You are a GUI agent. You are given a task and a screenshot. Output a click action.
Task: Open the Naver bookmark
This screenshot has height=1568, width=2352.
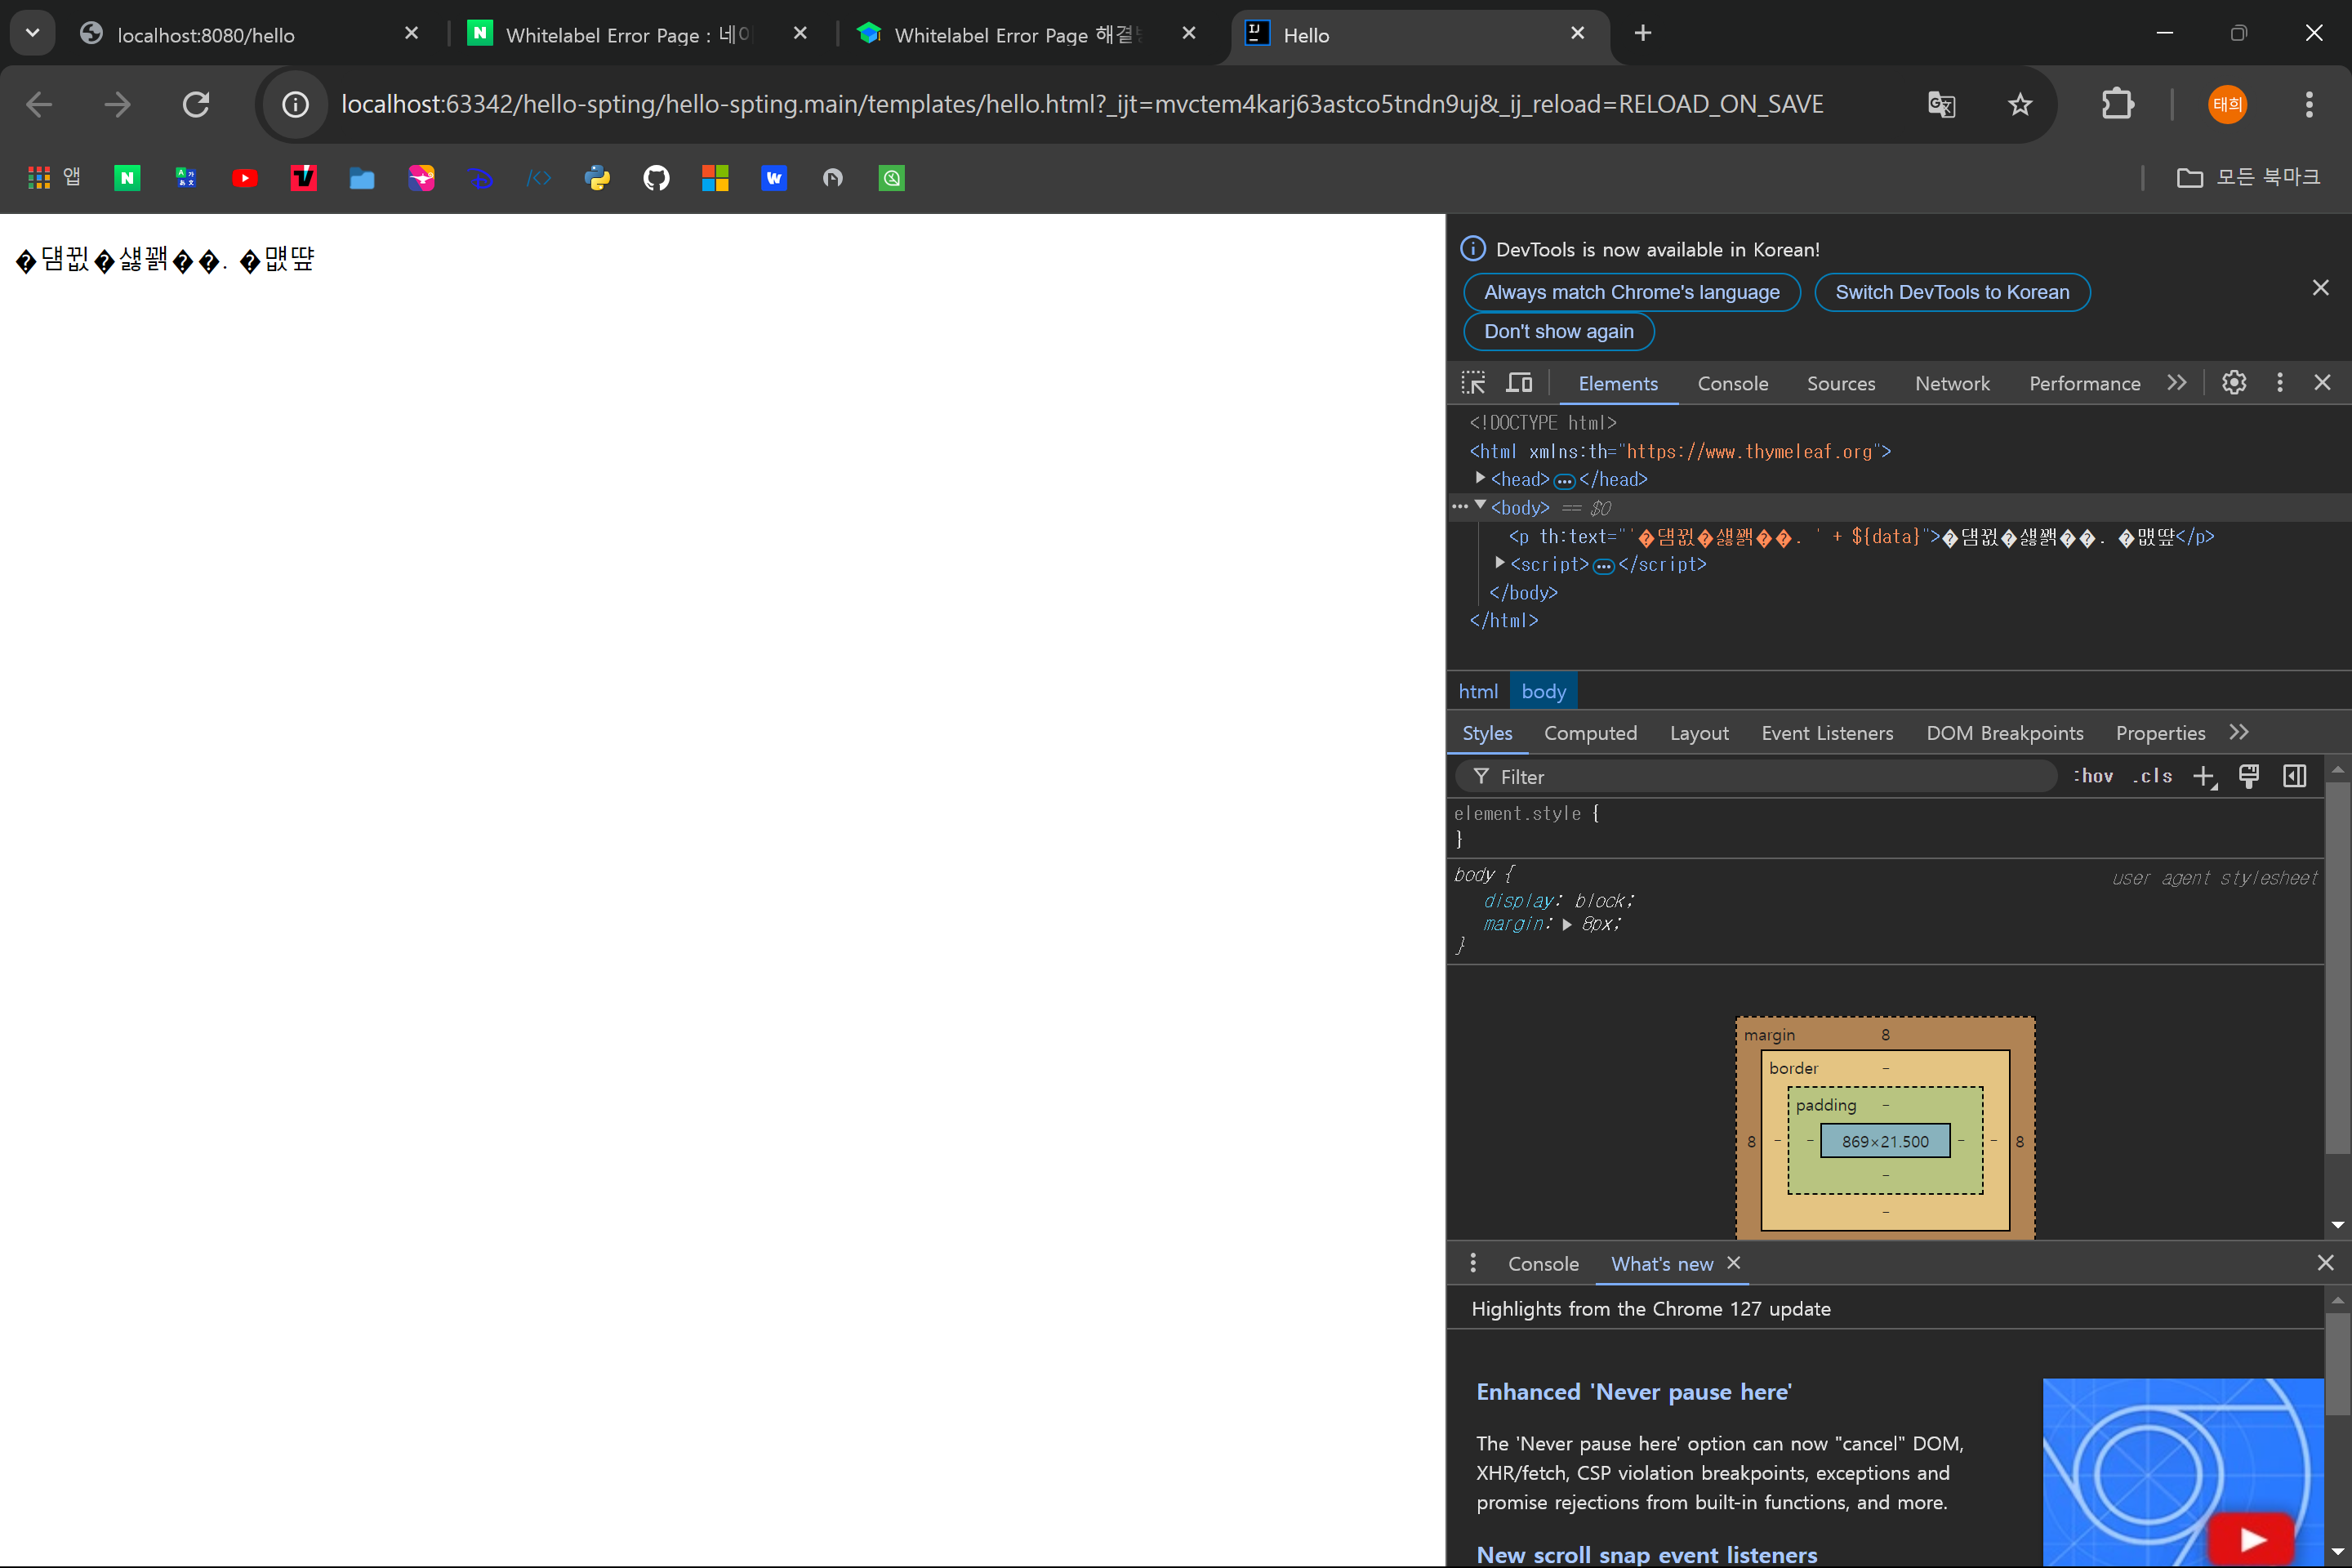click(x=127, y=178)
